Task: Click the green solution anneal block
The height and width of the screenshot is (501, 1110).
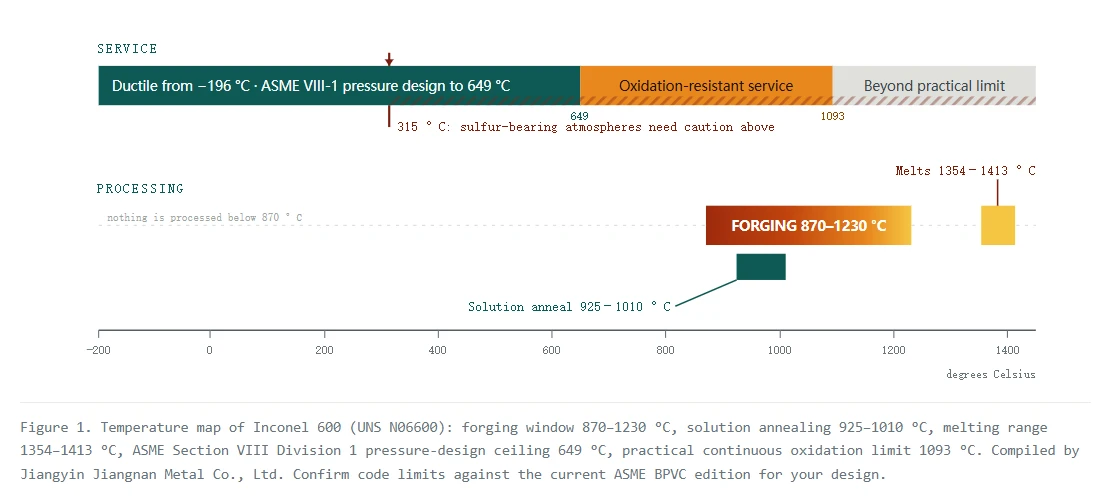Action: click(761, 267)
